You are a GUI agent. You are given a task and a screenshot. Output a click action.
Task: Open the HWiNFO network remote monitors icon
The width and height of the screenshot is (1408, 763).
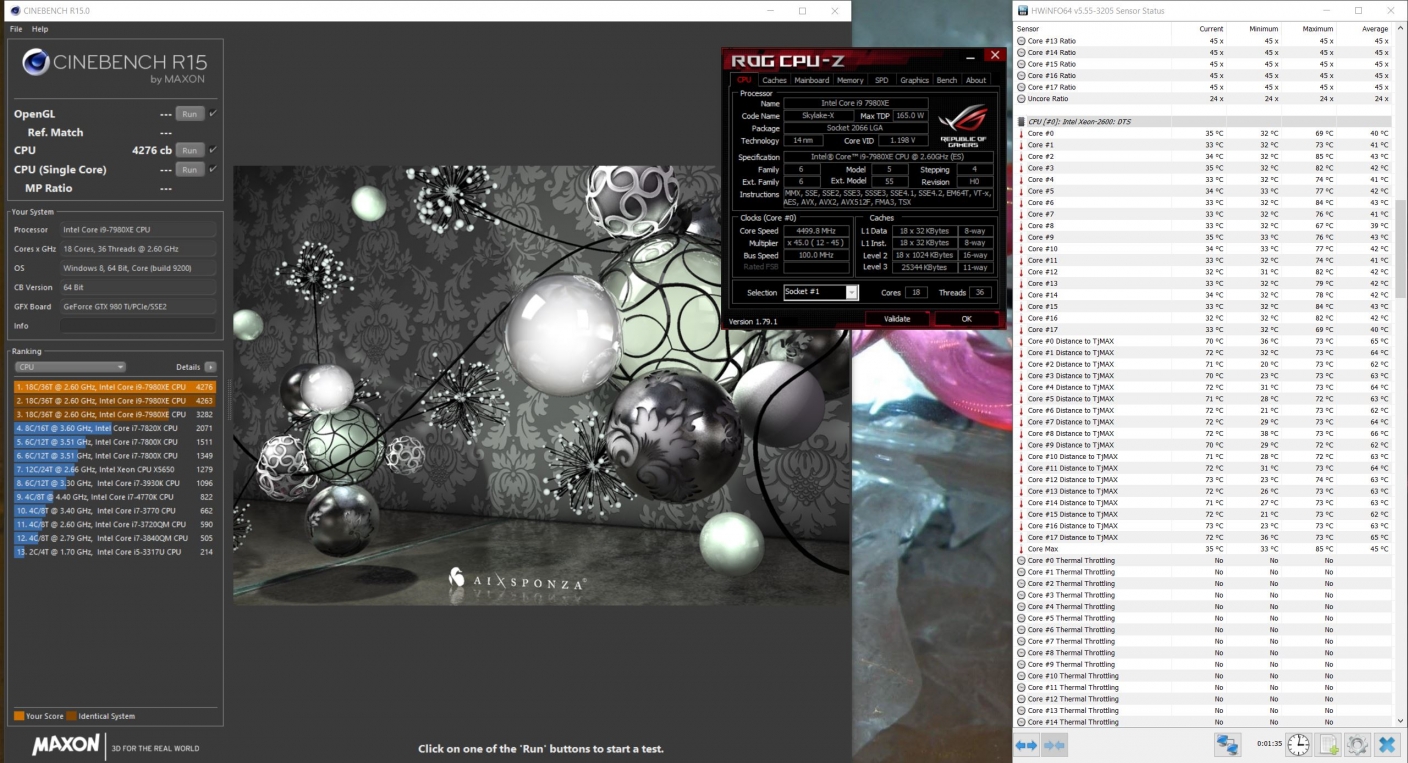click(x=1227, y=745)
